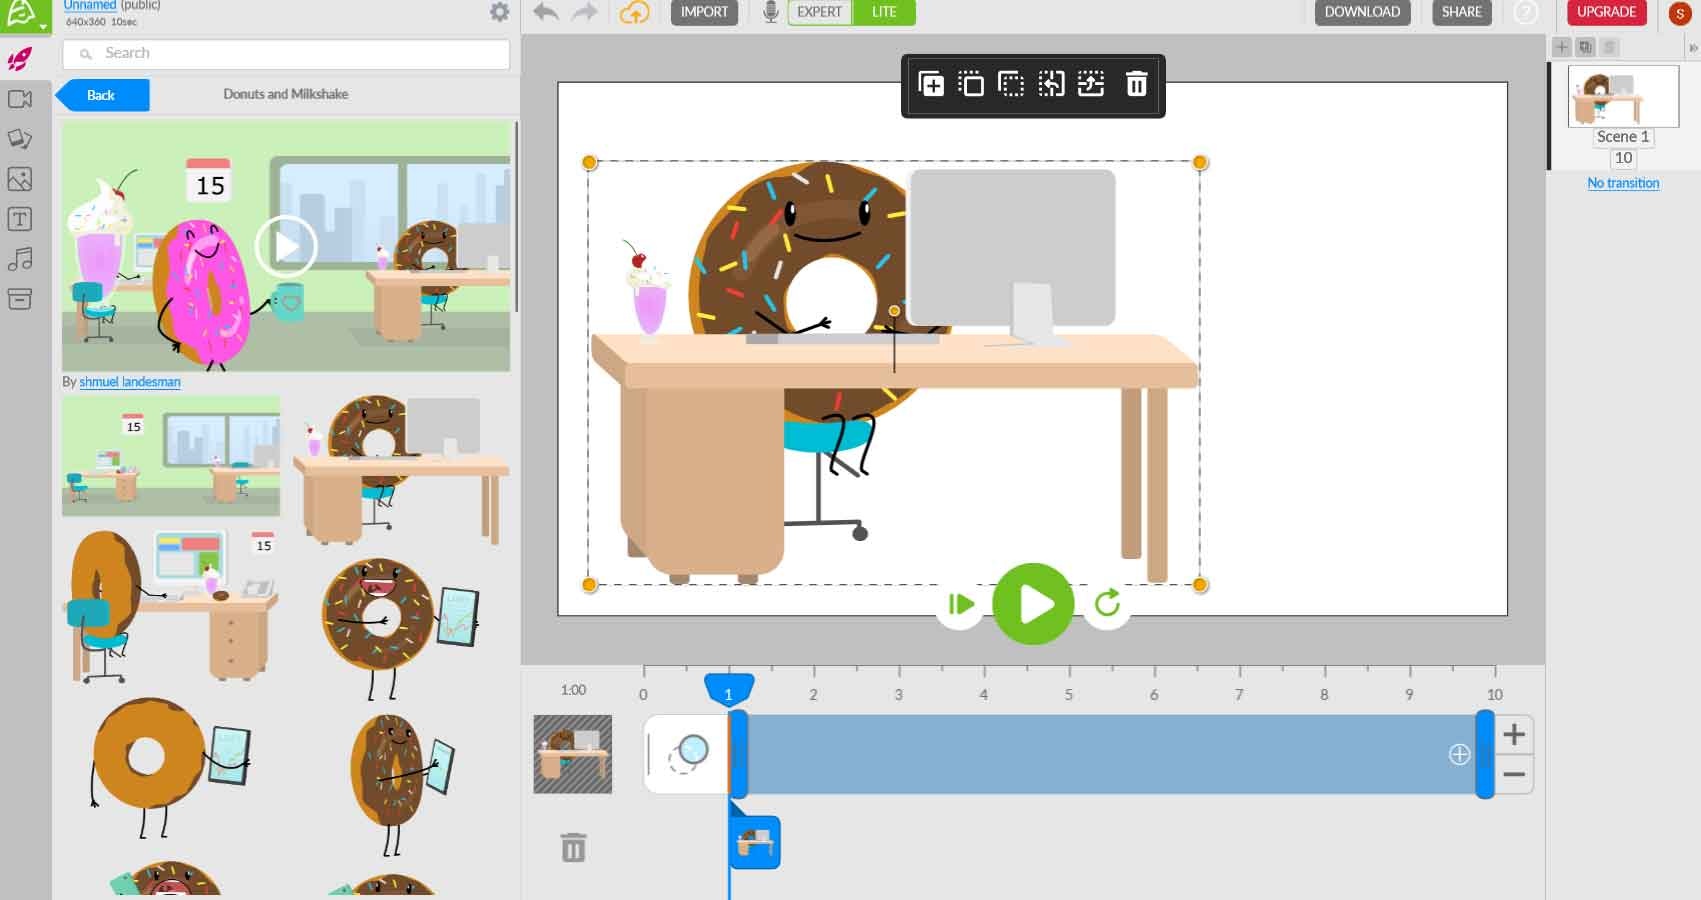Image resolution: width=1701 pixels, height=900 pixels.
Task: Click the SHARE button
Action: click(x=1461, y=12)
